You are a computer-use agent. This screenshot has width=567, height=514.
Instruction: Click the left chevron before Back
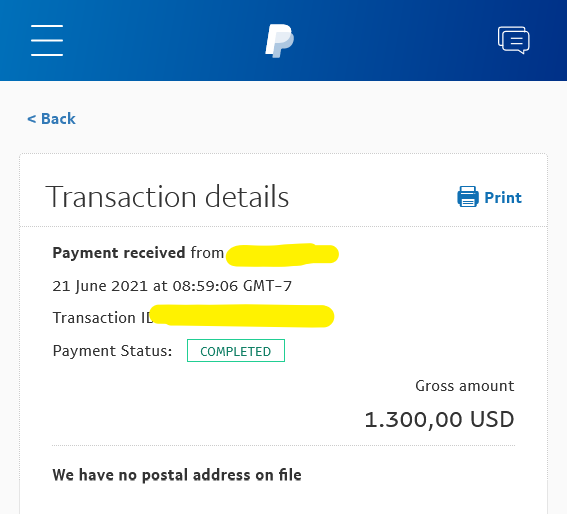31,119
